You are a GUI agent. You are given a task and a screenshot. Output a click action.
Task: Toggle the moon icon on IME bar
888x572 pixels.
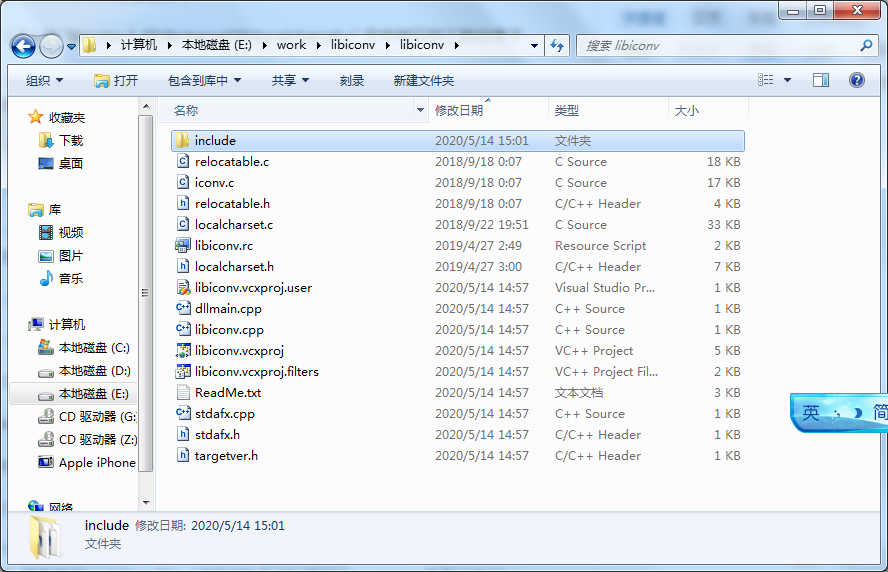tap(857, 413)
